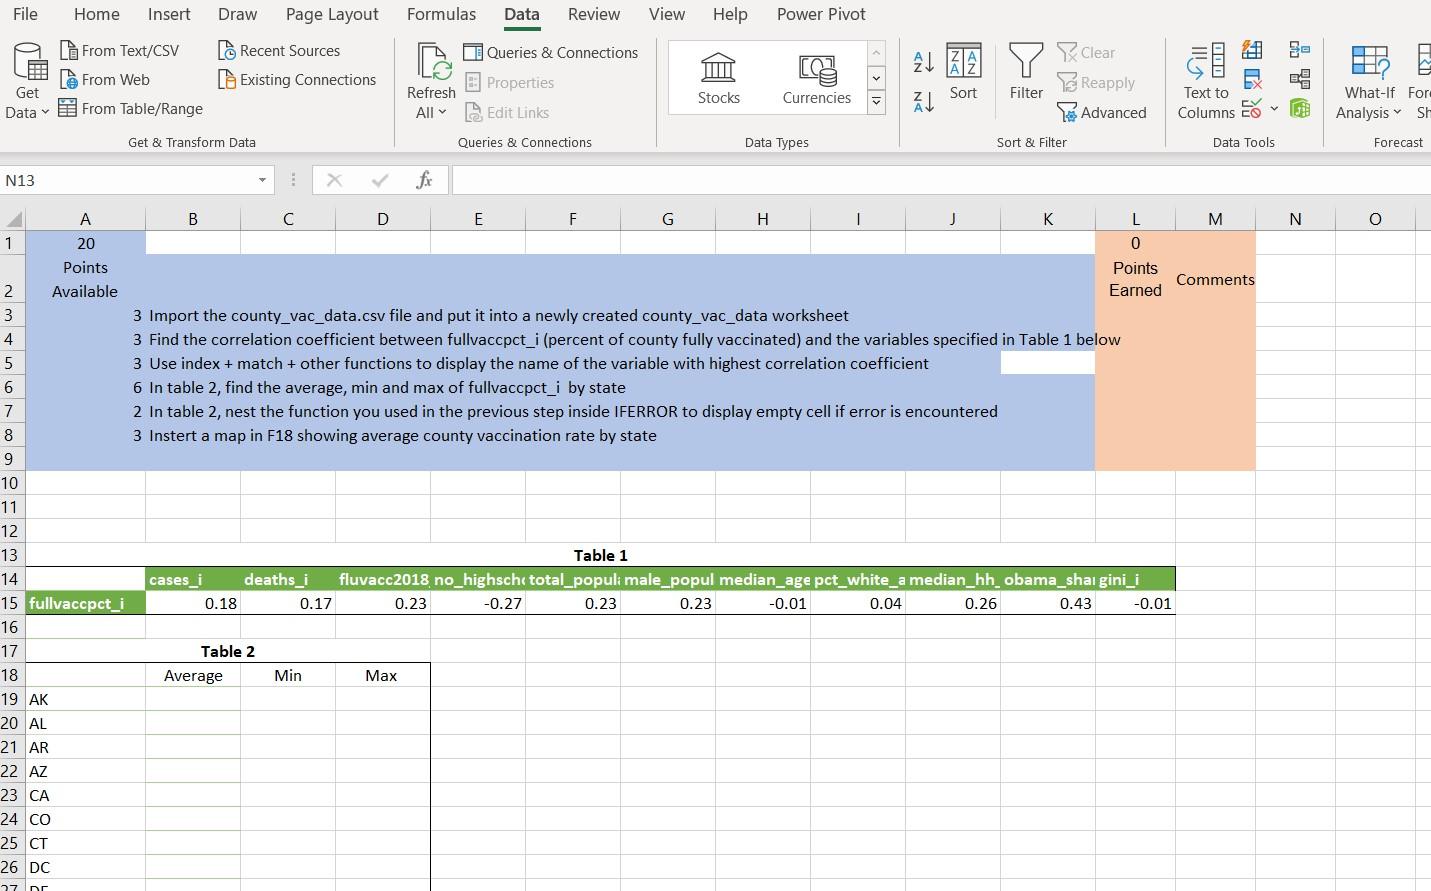Click inside the Name Box showing N13

click(x=130, y=180)
